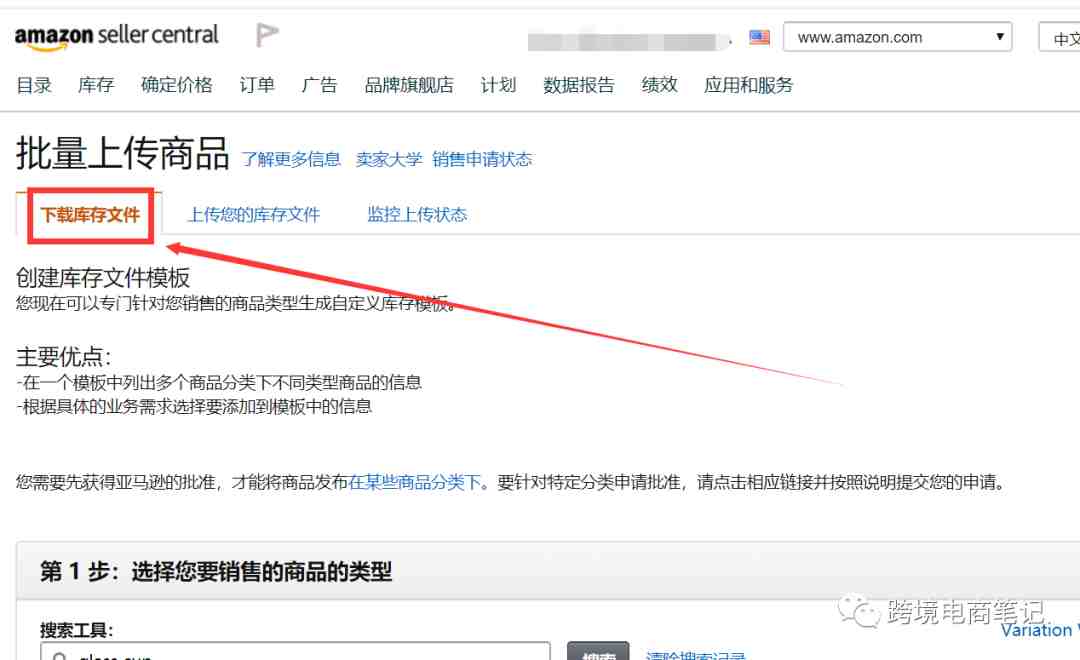Open the 库存 menu
The width and height of the screenshot is (1080, 660).
click(96, 85)
